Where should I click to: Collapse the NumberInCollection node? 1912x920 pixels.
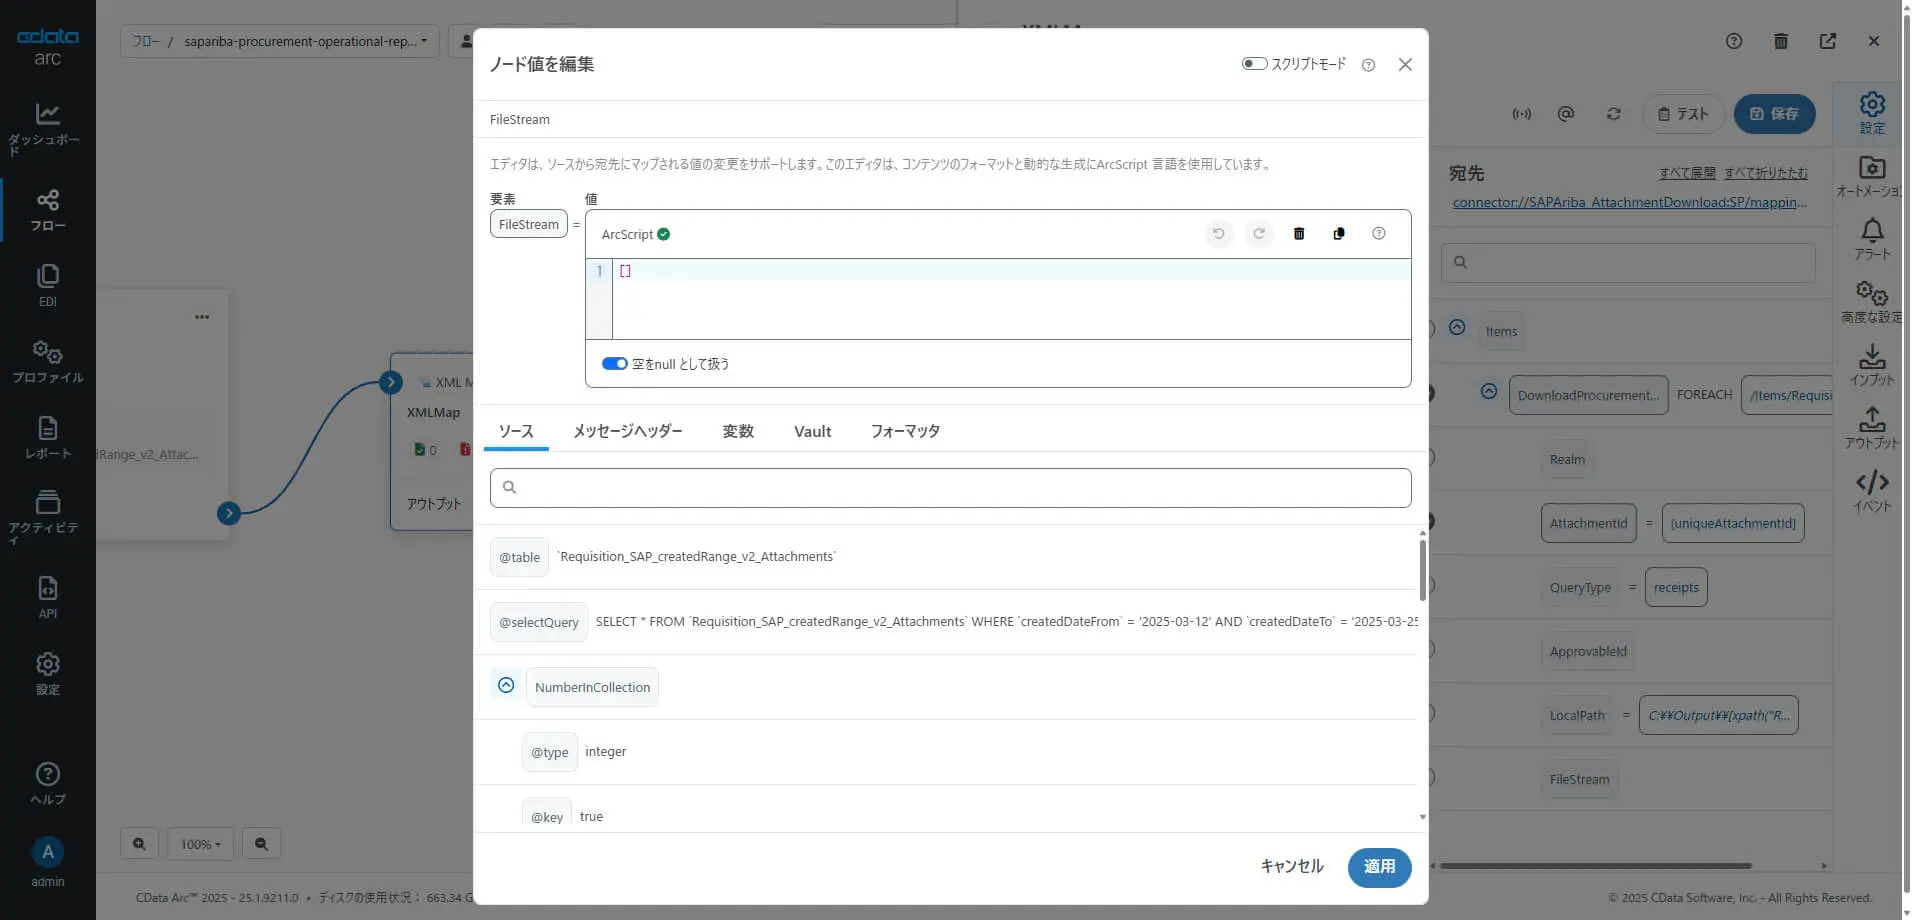click(506, 686)
